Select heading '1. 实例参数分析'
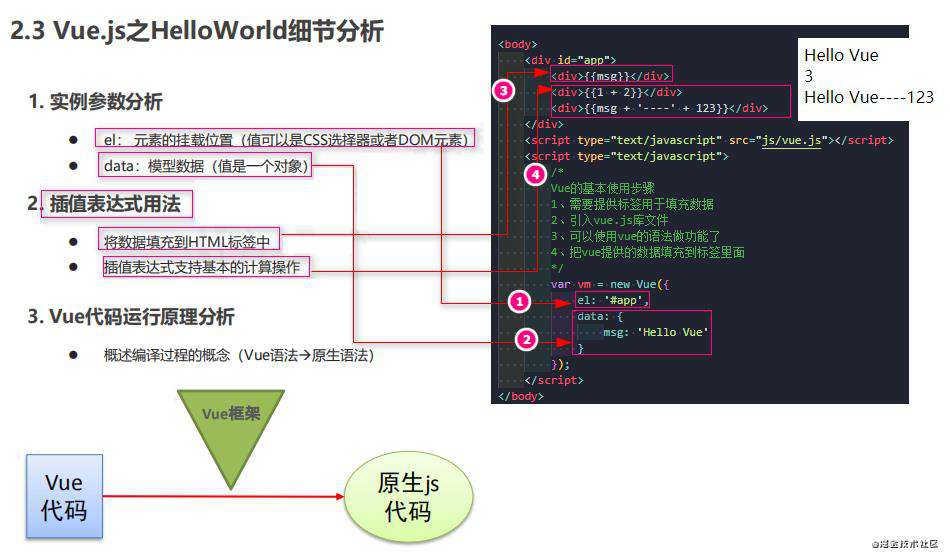 tap(95, 101)
